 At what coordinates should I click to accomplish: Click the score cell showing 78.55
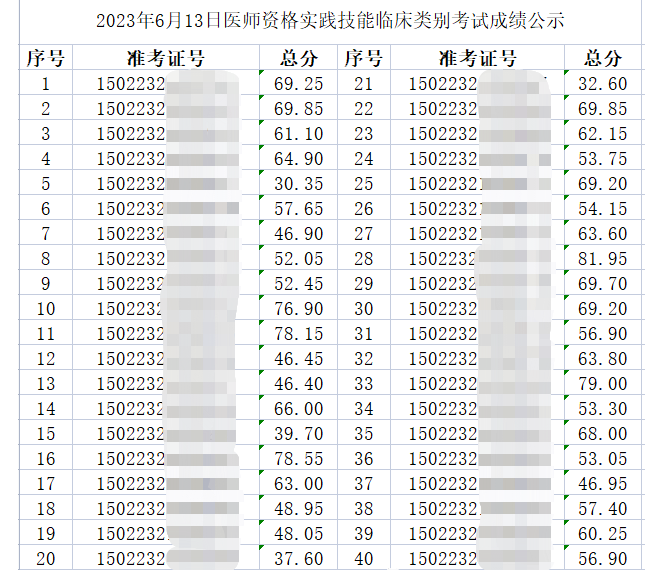pyautogui.click(x=298, y=459)
